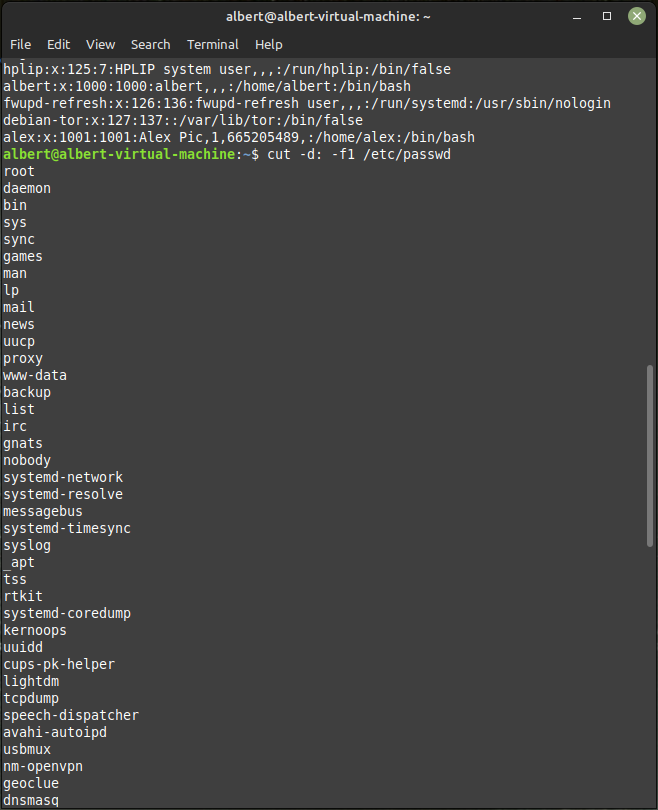Click the vertical scrollbar thumb
The width and height of the screenshot is (658, 810).
point(650,456)
